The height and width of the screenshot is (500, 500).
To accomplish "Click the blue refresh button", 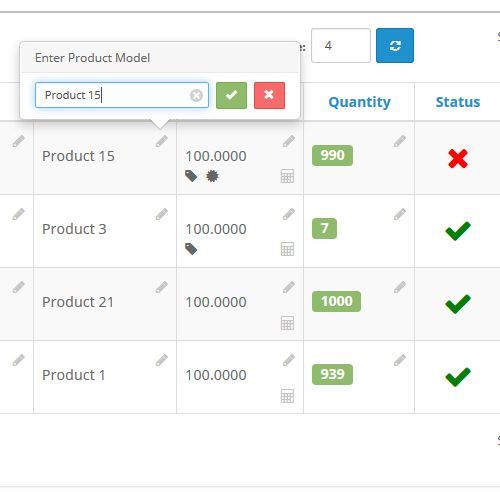I will pyautogui.click(x=395, y=45).
